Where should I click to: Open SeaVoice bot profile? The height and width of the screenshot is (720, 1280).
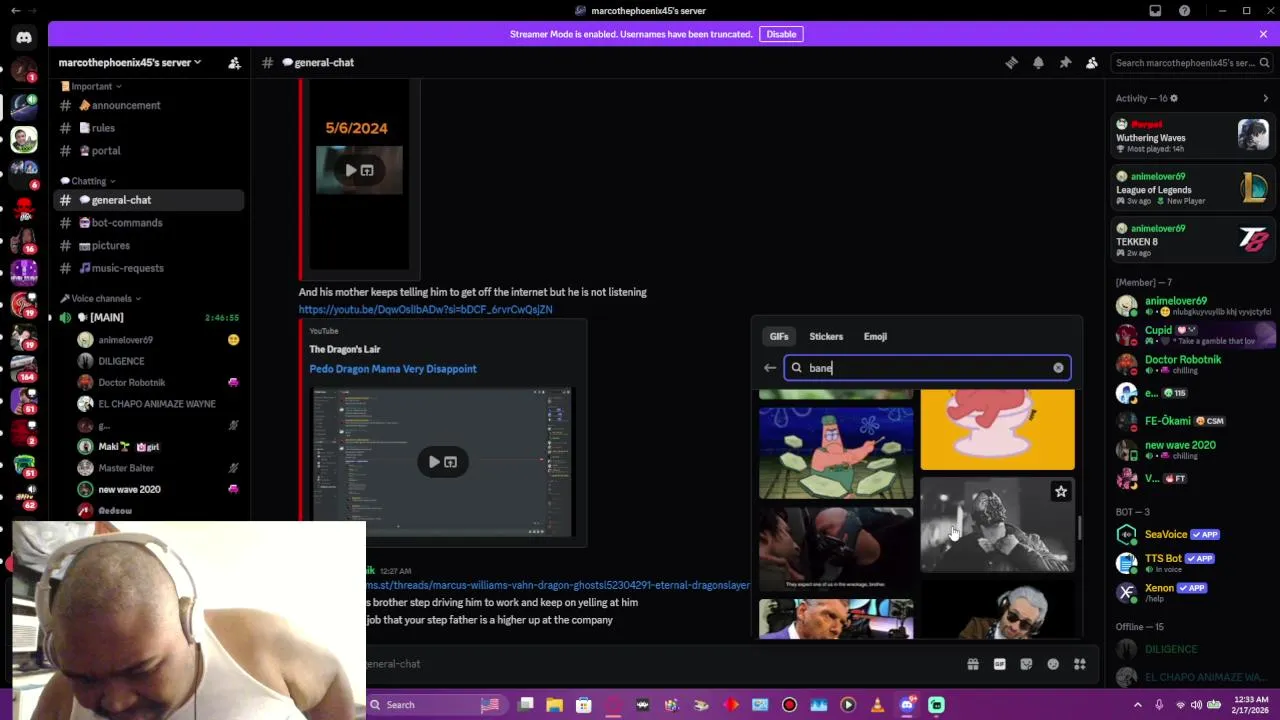pos(1194,535)
